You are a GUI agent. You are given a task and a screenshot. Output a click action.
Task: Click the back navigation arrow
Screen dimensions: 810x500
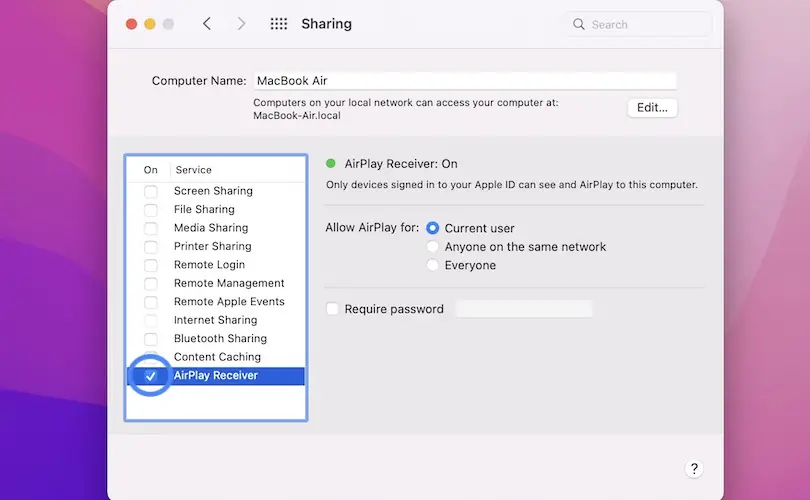pyautogui.click(x=207, y=24)
